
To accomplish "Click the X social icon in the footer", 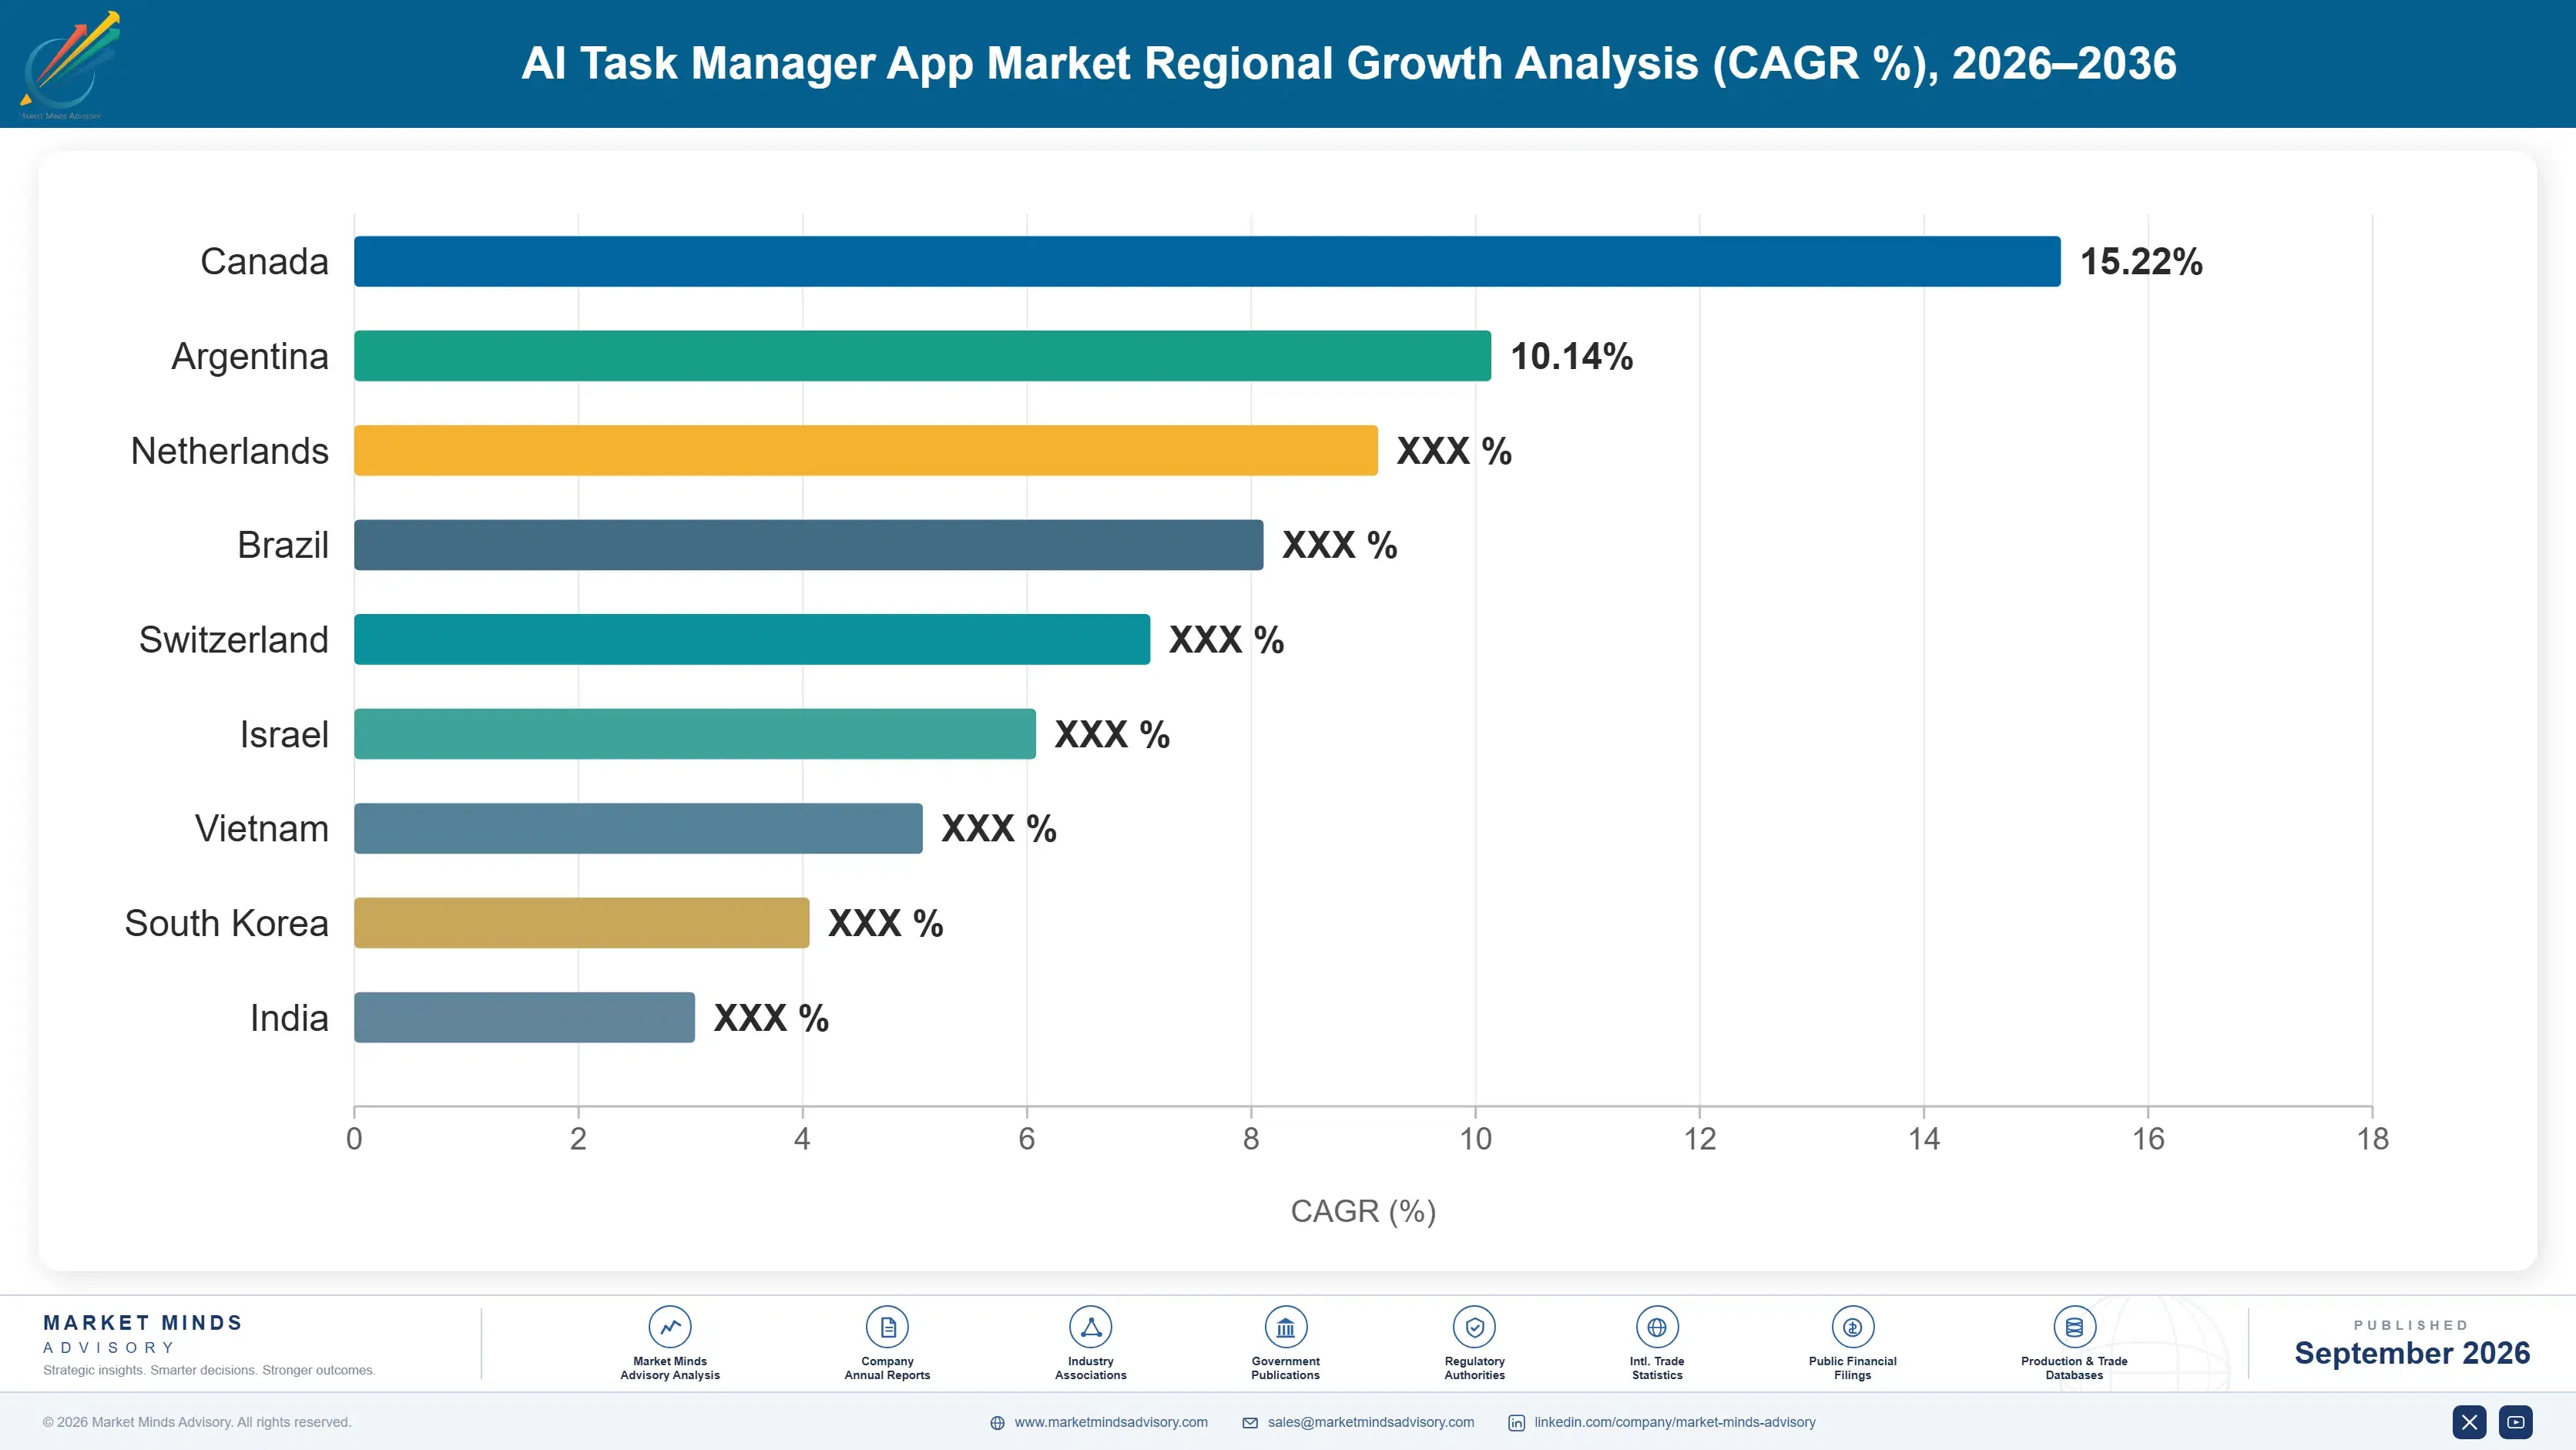I will click(2469, 1422).
